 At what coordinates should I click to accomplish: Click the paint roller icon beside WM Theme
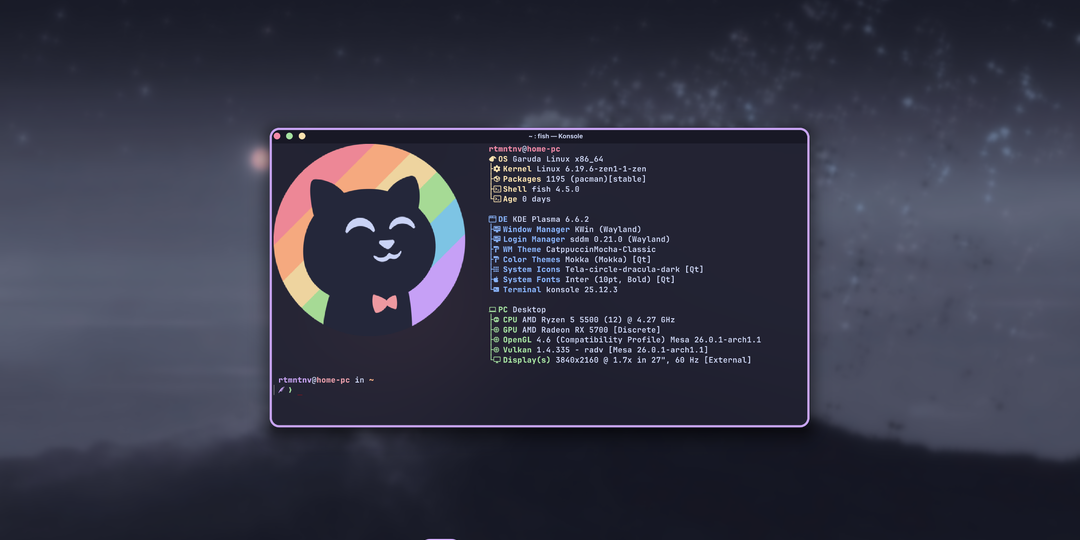point(497,249)
